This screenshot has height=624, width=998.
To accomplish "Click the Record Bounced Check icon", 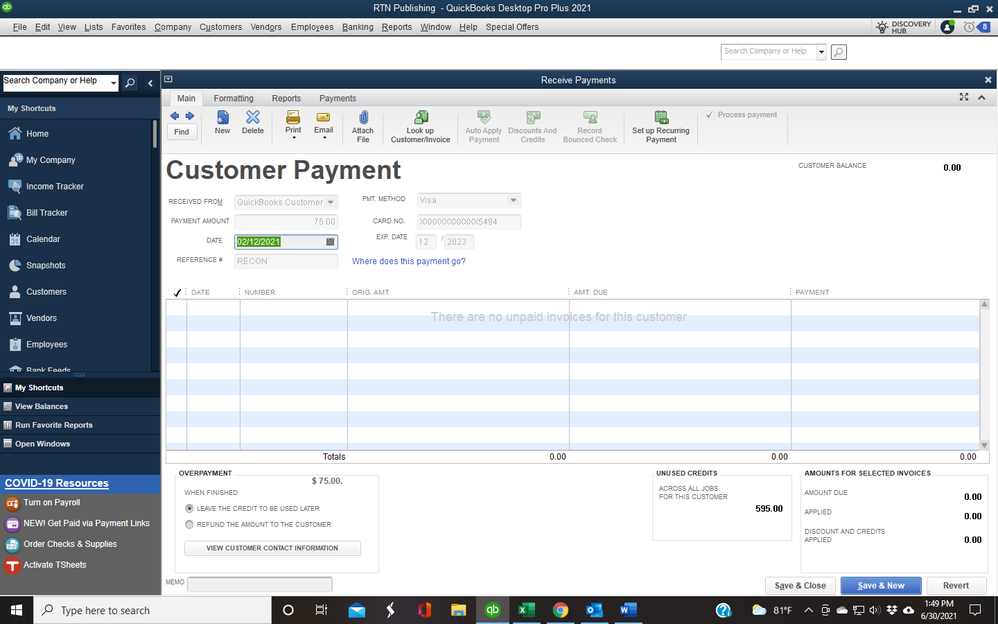I will (589, 126).
